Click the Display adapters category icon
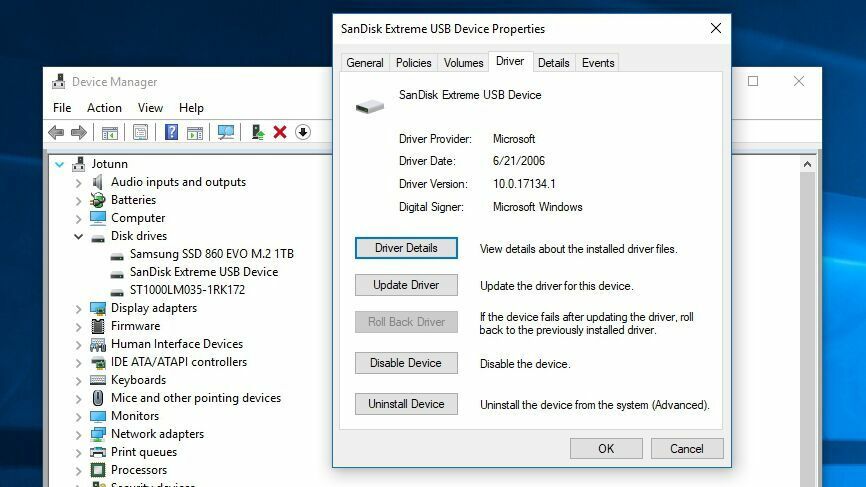 [x=98, y=308]
